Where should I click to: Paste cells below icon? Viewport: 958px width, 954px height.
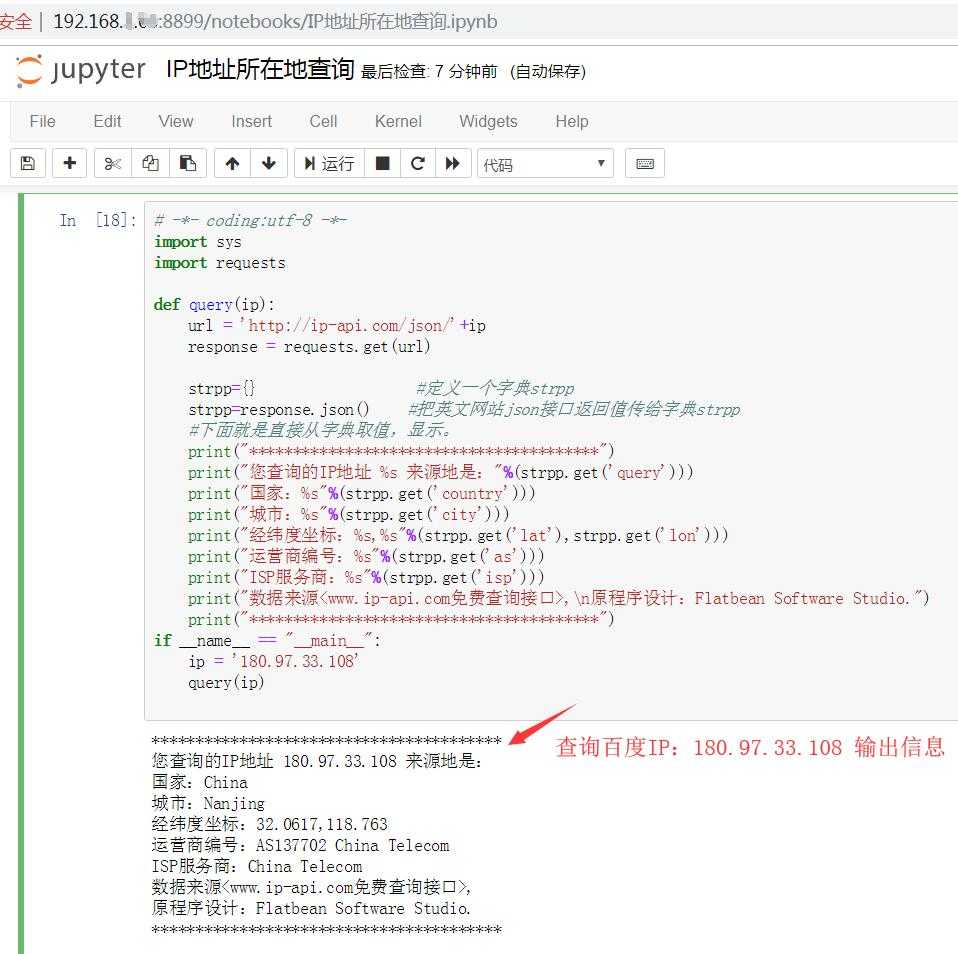click(x=188, y=163)
